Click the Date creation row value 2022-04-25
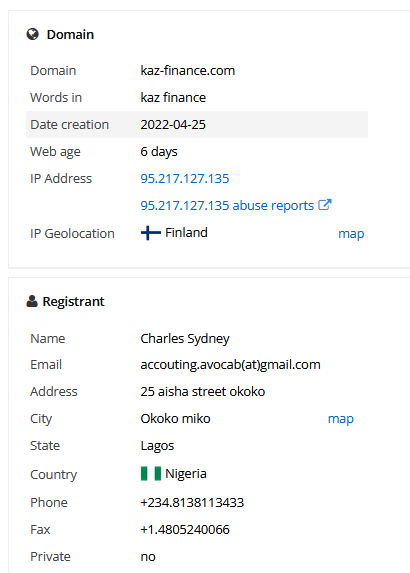 173,125
